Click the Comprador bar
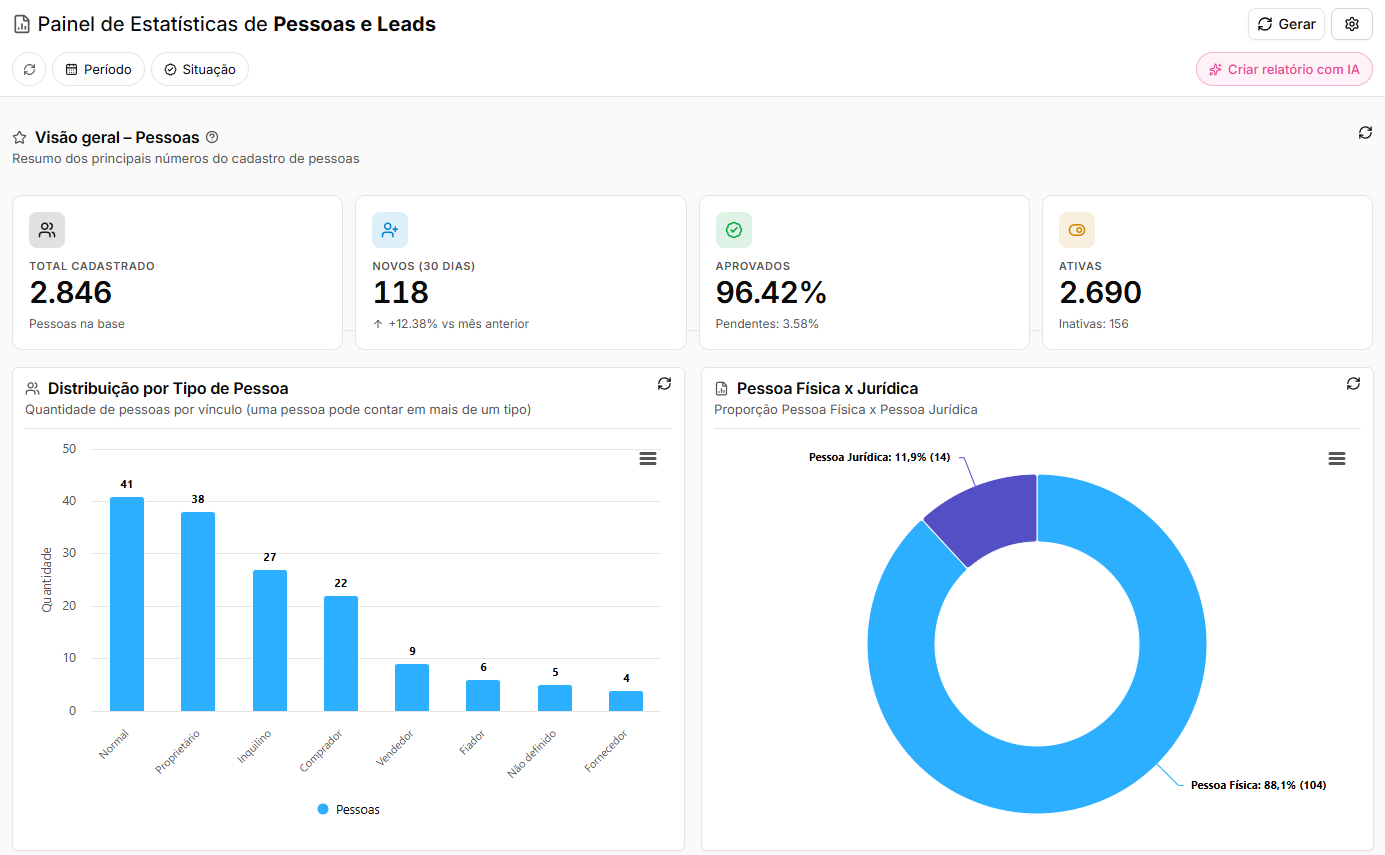This screenshot has width=1385, height=855. click(341, 654)
